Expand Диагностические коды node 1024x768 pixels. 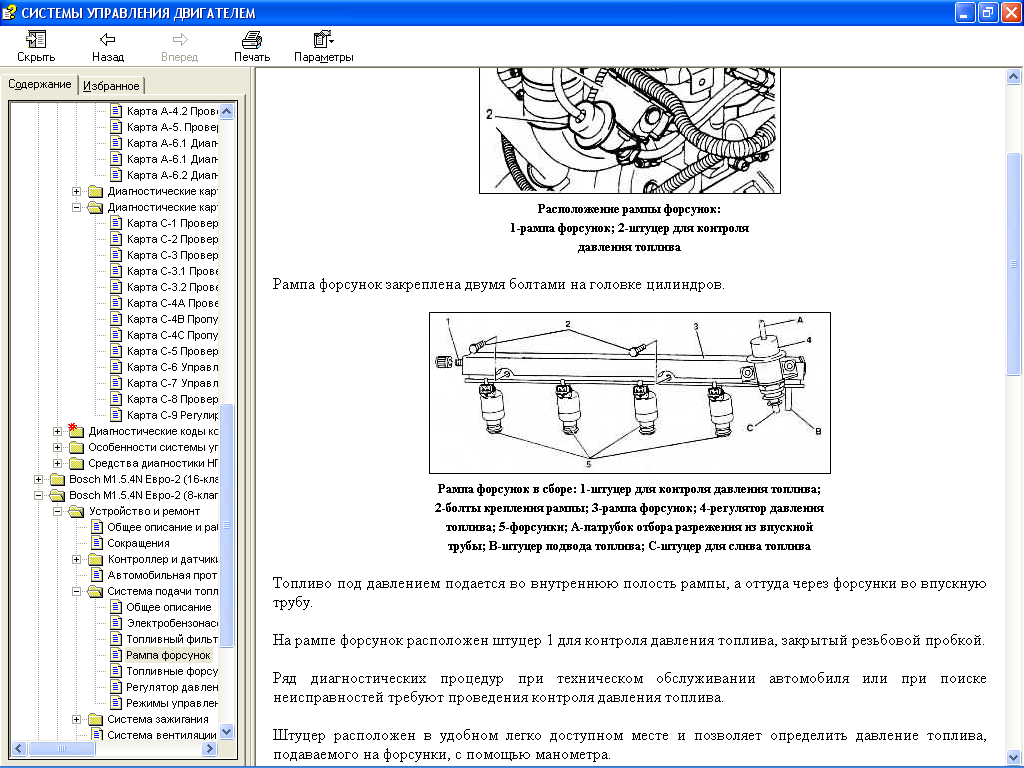(57, 431)
